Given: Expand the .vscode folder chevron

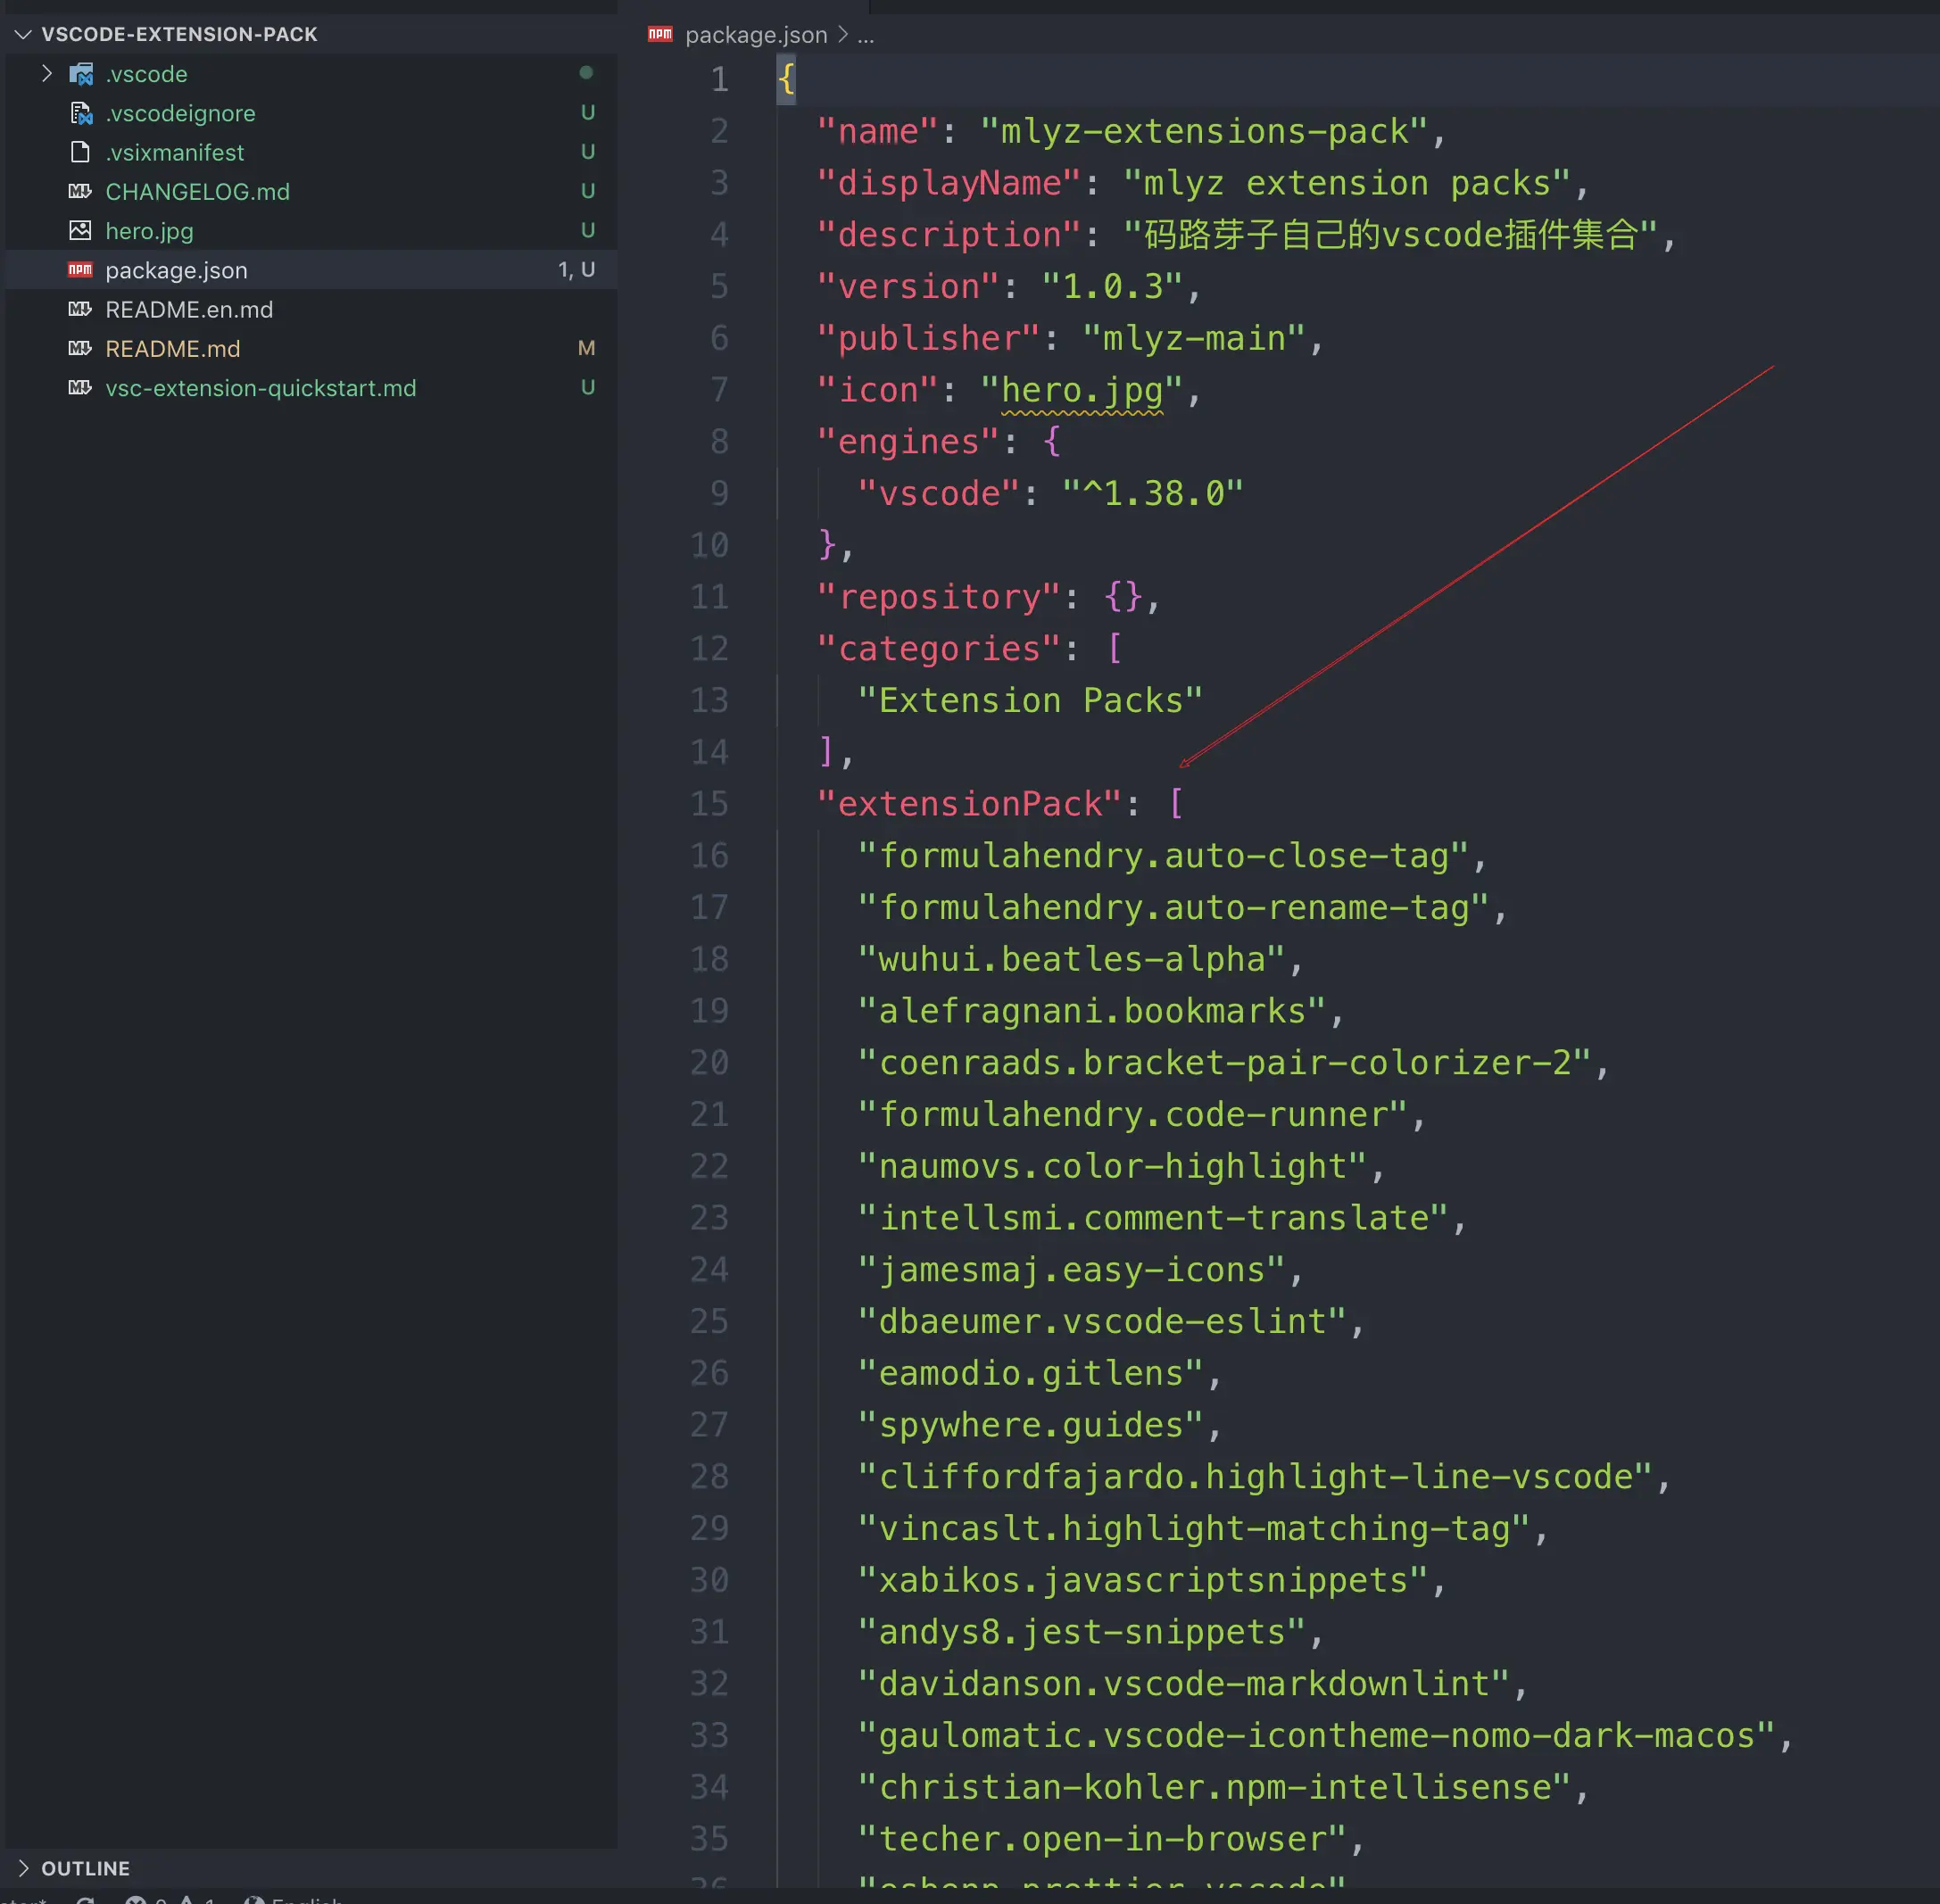Looking at the screenshot, I should tap(46, 74).
